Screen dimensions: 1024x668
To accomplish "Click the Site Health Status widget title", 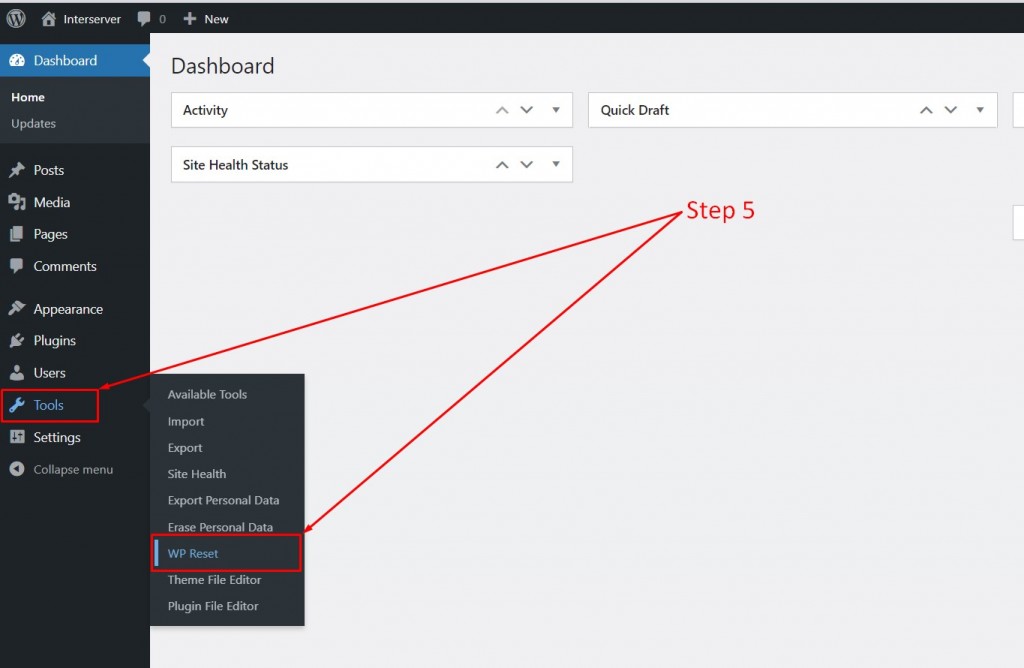I will point(235,165).
